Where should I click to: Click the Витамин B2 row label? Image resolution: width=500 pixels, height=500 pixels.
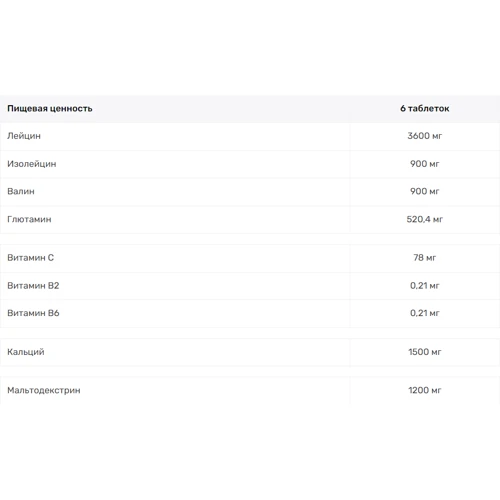click(x=33, y=286)
